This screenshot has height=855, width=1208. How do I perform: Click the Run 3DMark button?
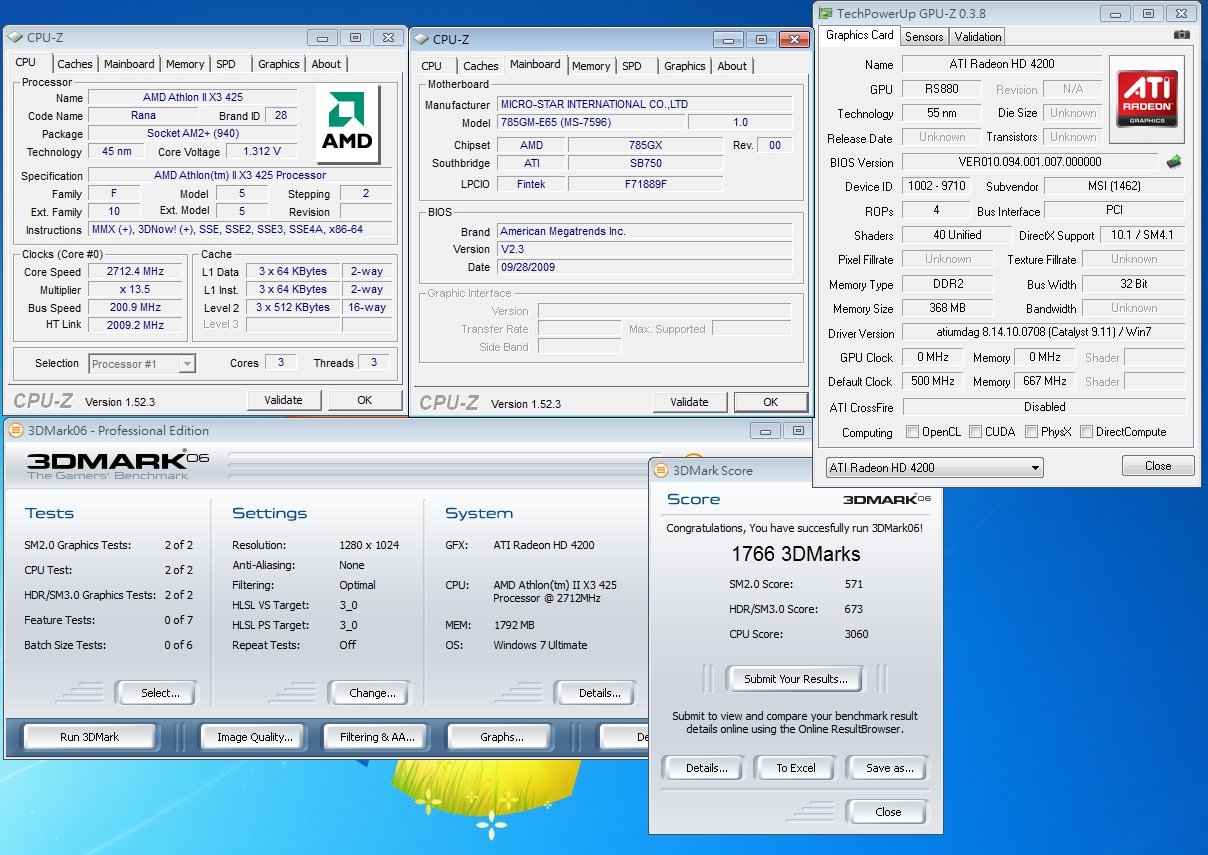[89, 737]
